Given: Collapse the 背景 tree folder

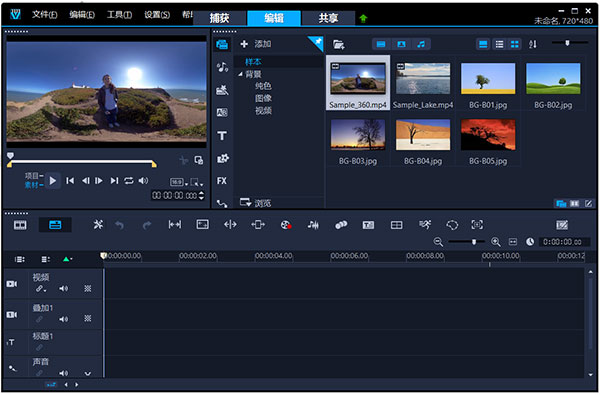Looking at the screenshot, I should tap(240, 74).
